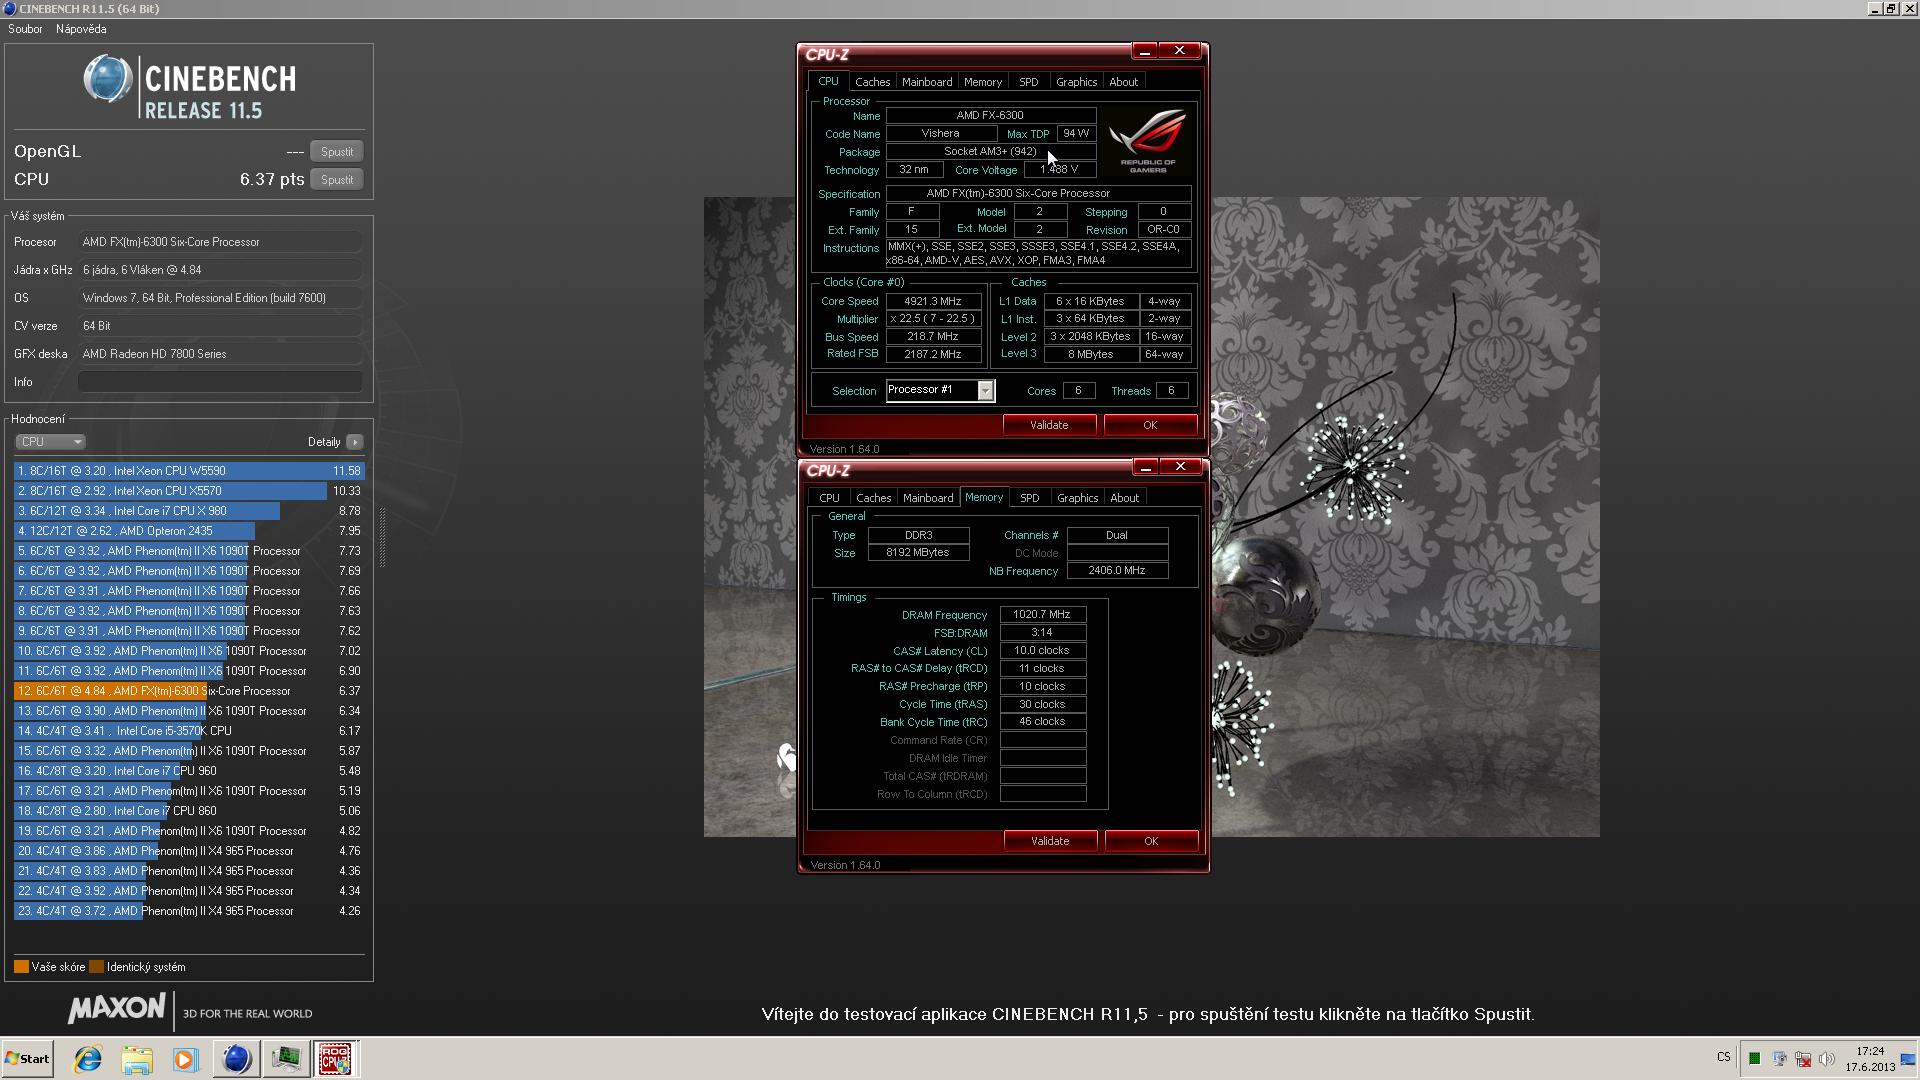Select the CPU benchmark Spustit button
This screenshot has height=1080, width=1920.
point(336,179)
